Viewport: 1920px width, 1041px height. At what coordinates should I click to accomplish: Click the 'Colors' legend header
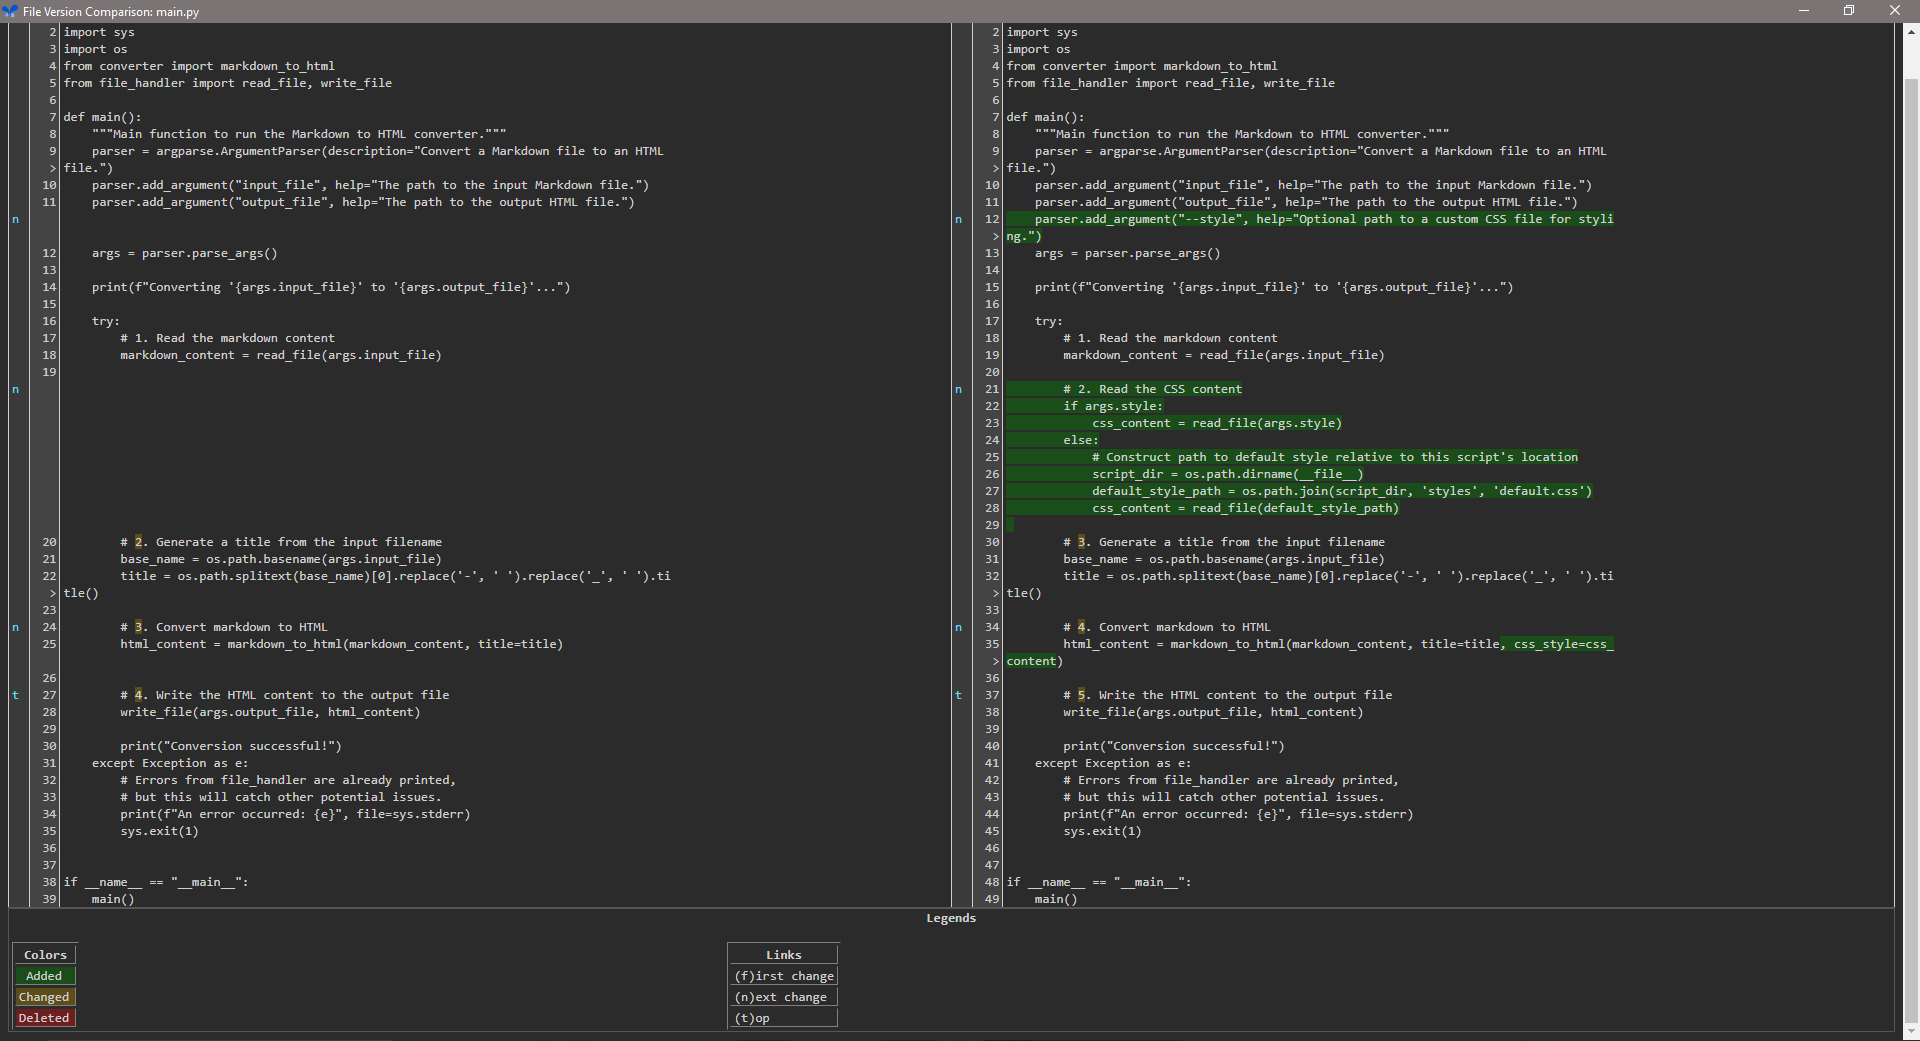45,955
